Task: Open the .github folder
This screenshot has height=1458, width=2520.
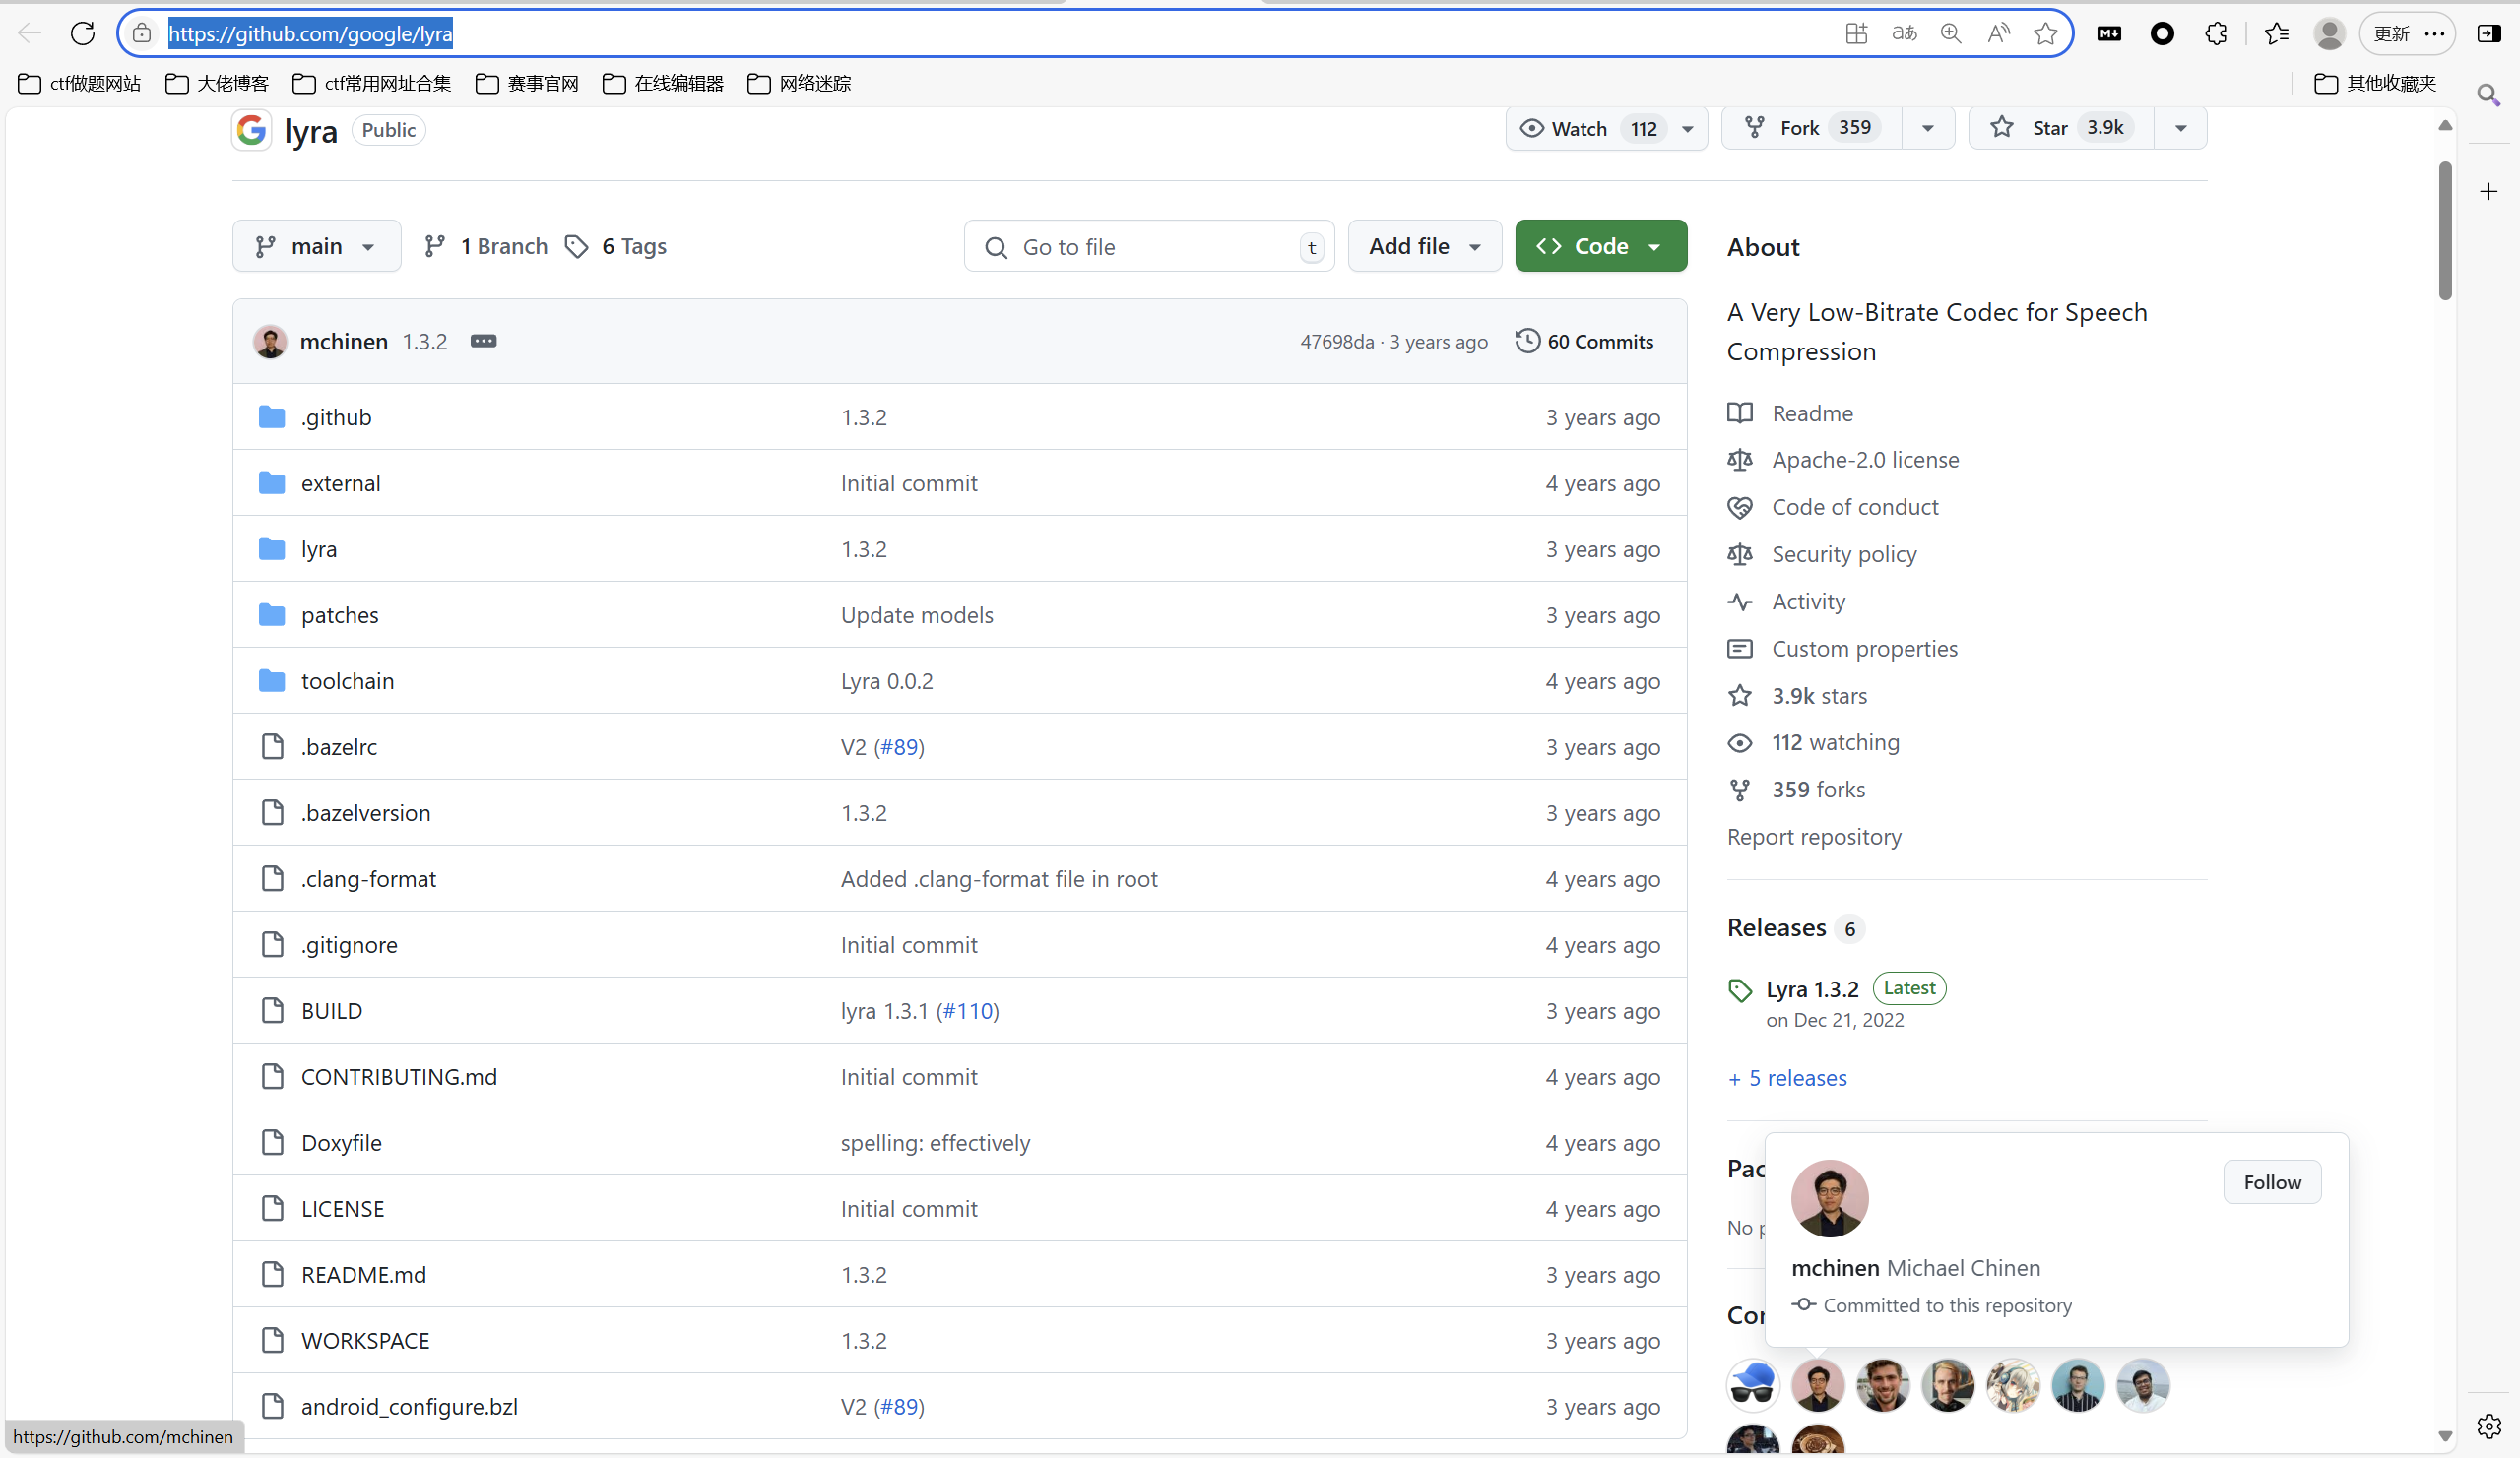Action: 336,417
